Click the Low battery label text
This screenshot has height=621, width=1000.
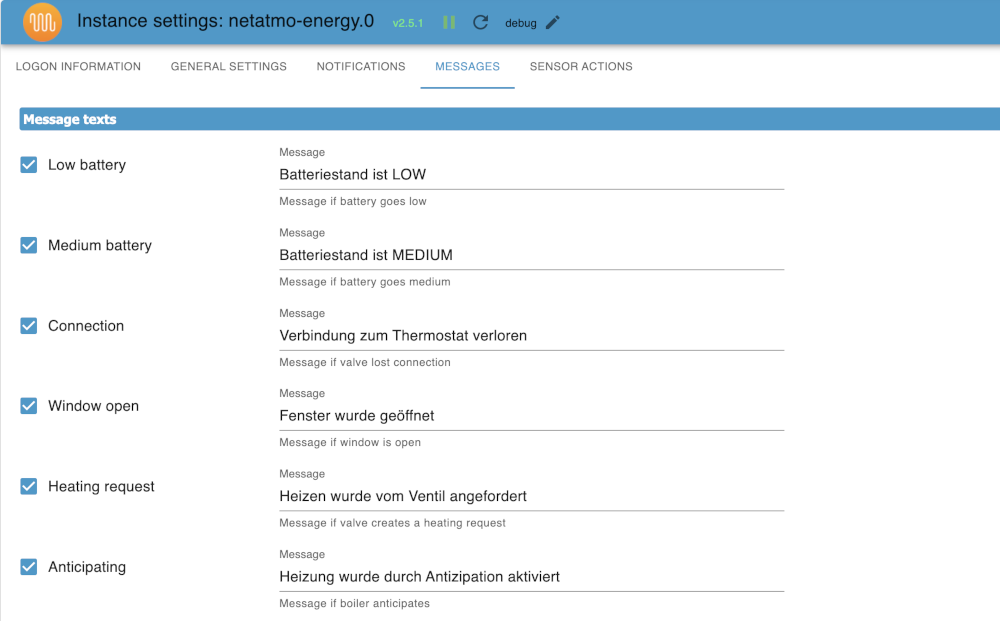87,165
